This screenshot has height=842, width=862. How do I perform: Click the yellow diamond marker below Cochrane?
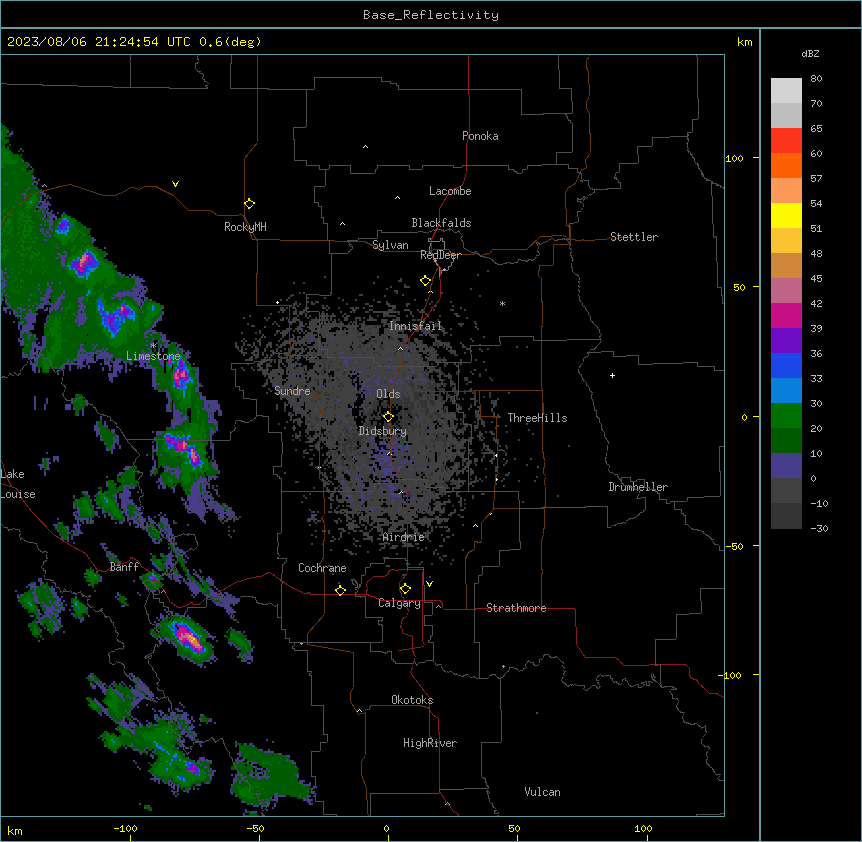(340, 590)
